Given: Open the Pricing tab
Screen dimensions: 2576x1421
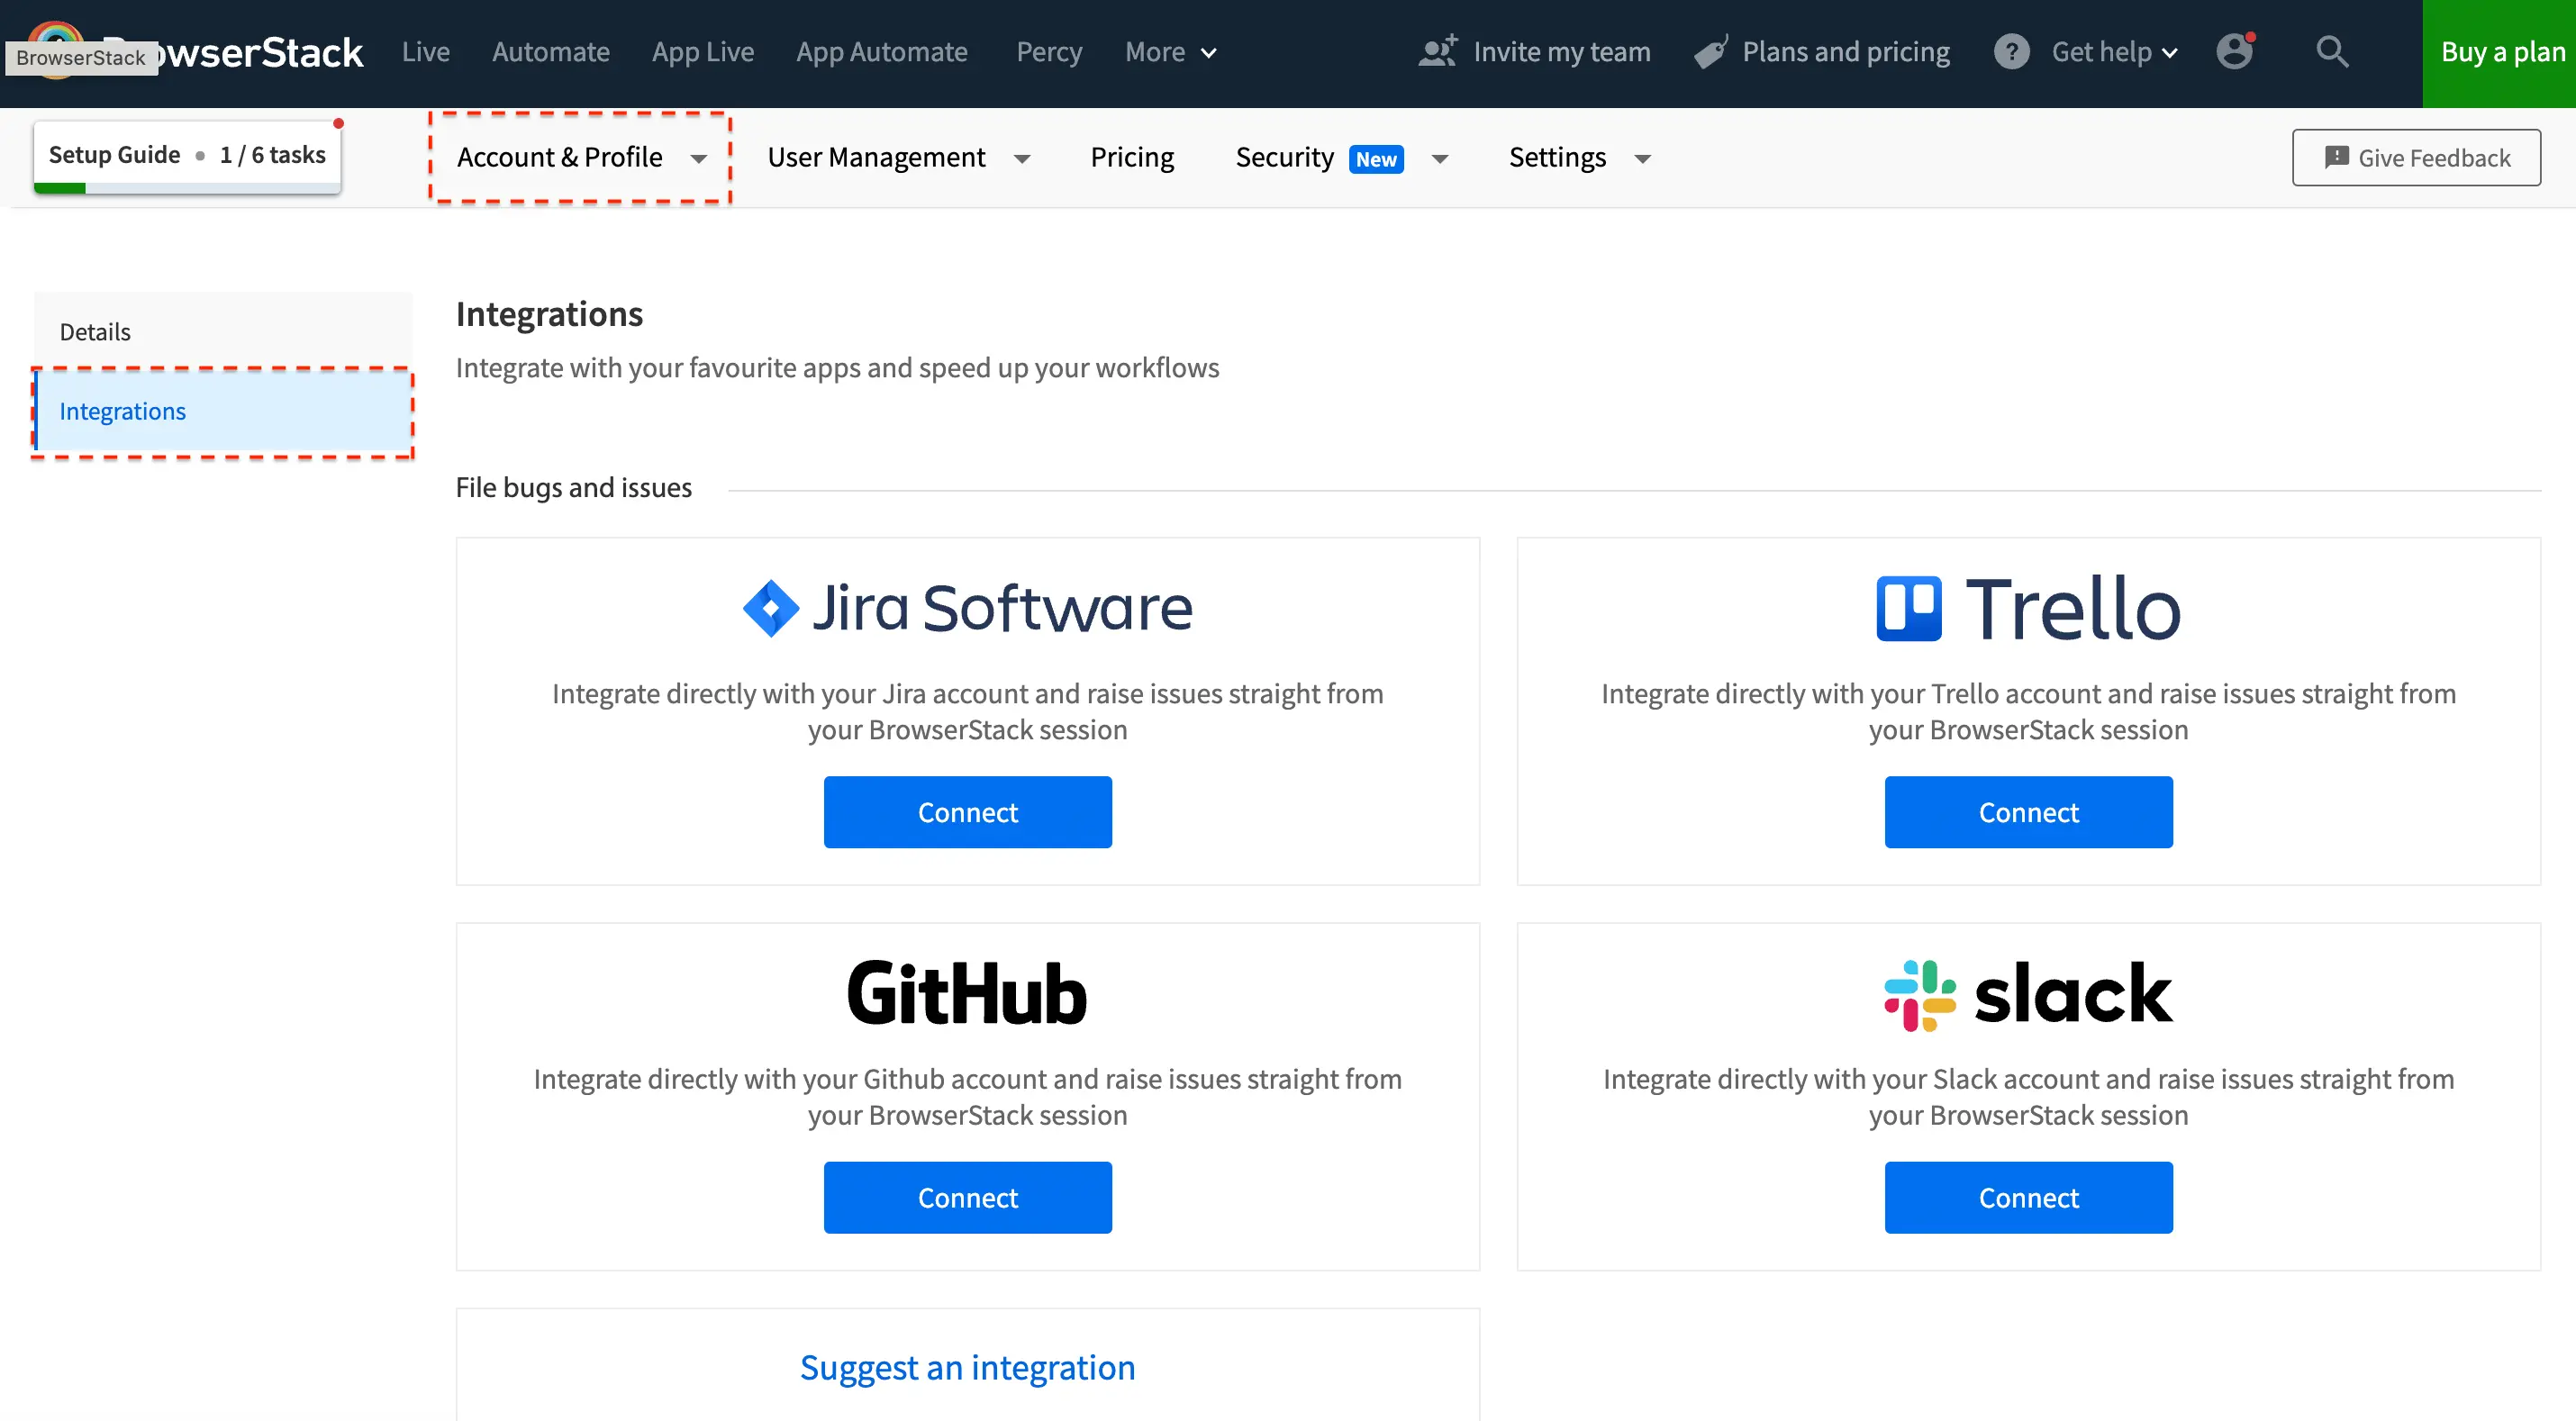Looking at the screenshot, I should 1131,158.
